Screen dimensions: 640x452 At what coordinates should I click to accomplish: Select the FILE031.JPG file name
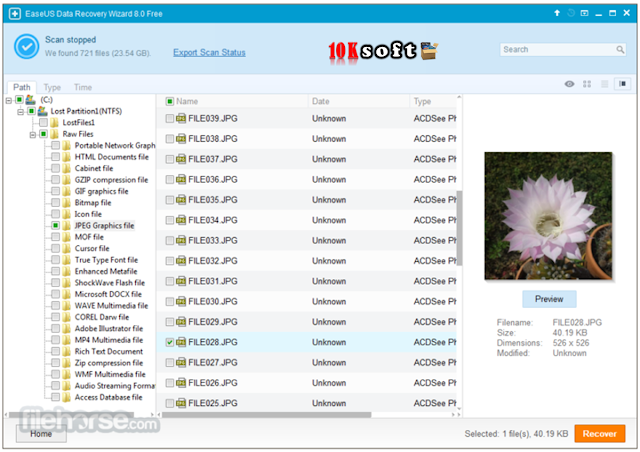click(213, 281)
